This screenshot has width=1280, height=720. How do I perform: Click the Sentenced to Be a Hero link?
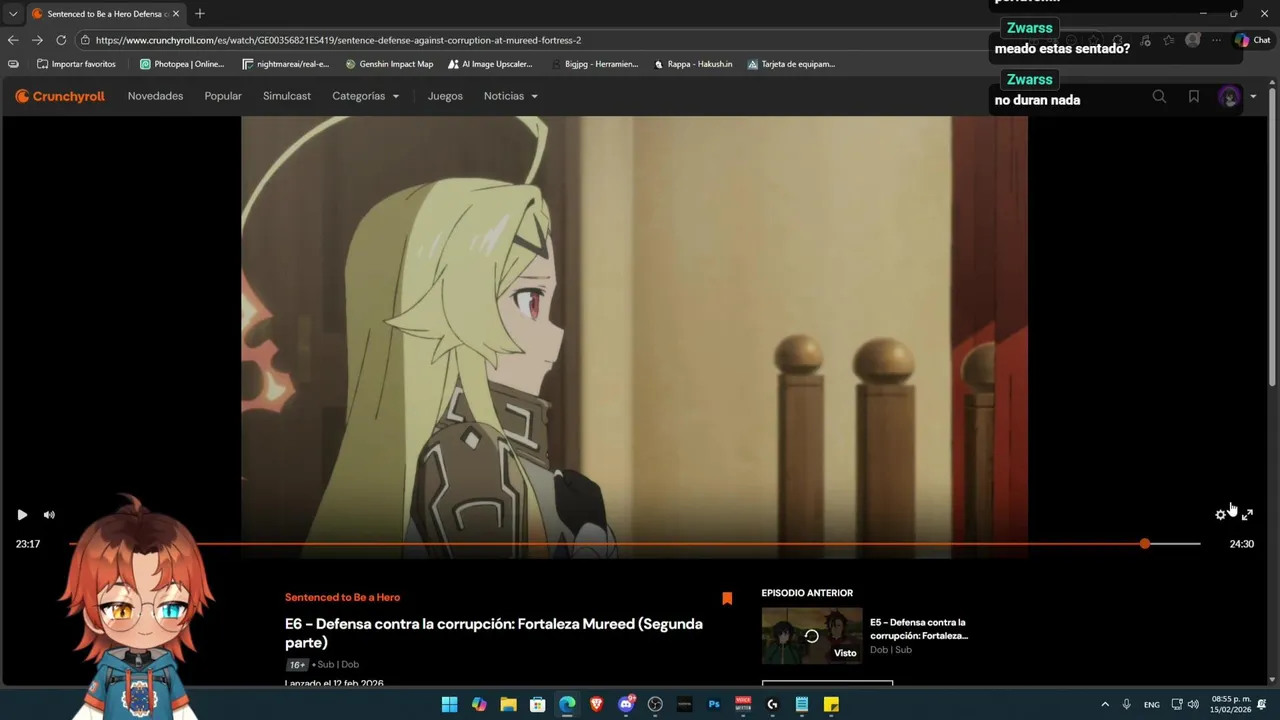(x=342, y=597)
